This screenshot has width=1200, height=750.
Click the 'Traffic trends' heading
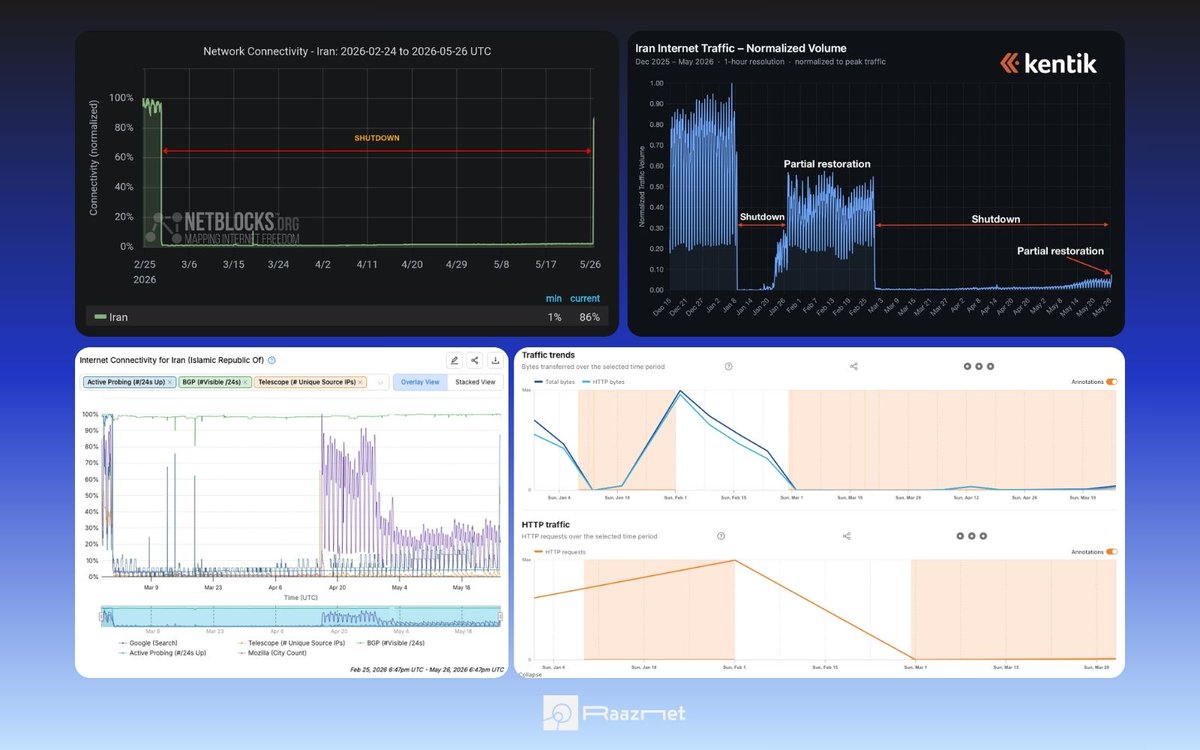click(548, 355)
